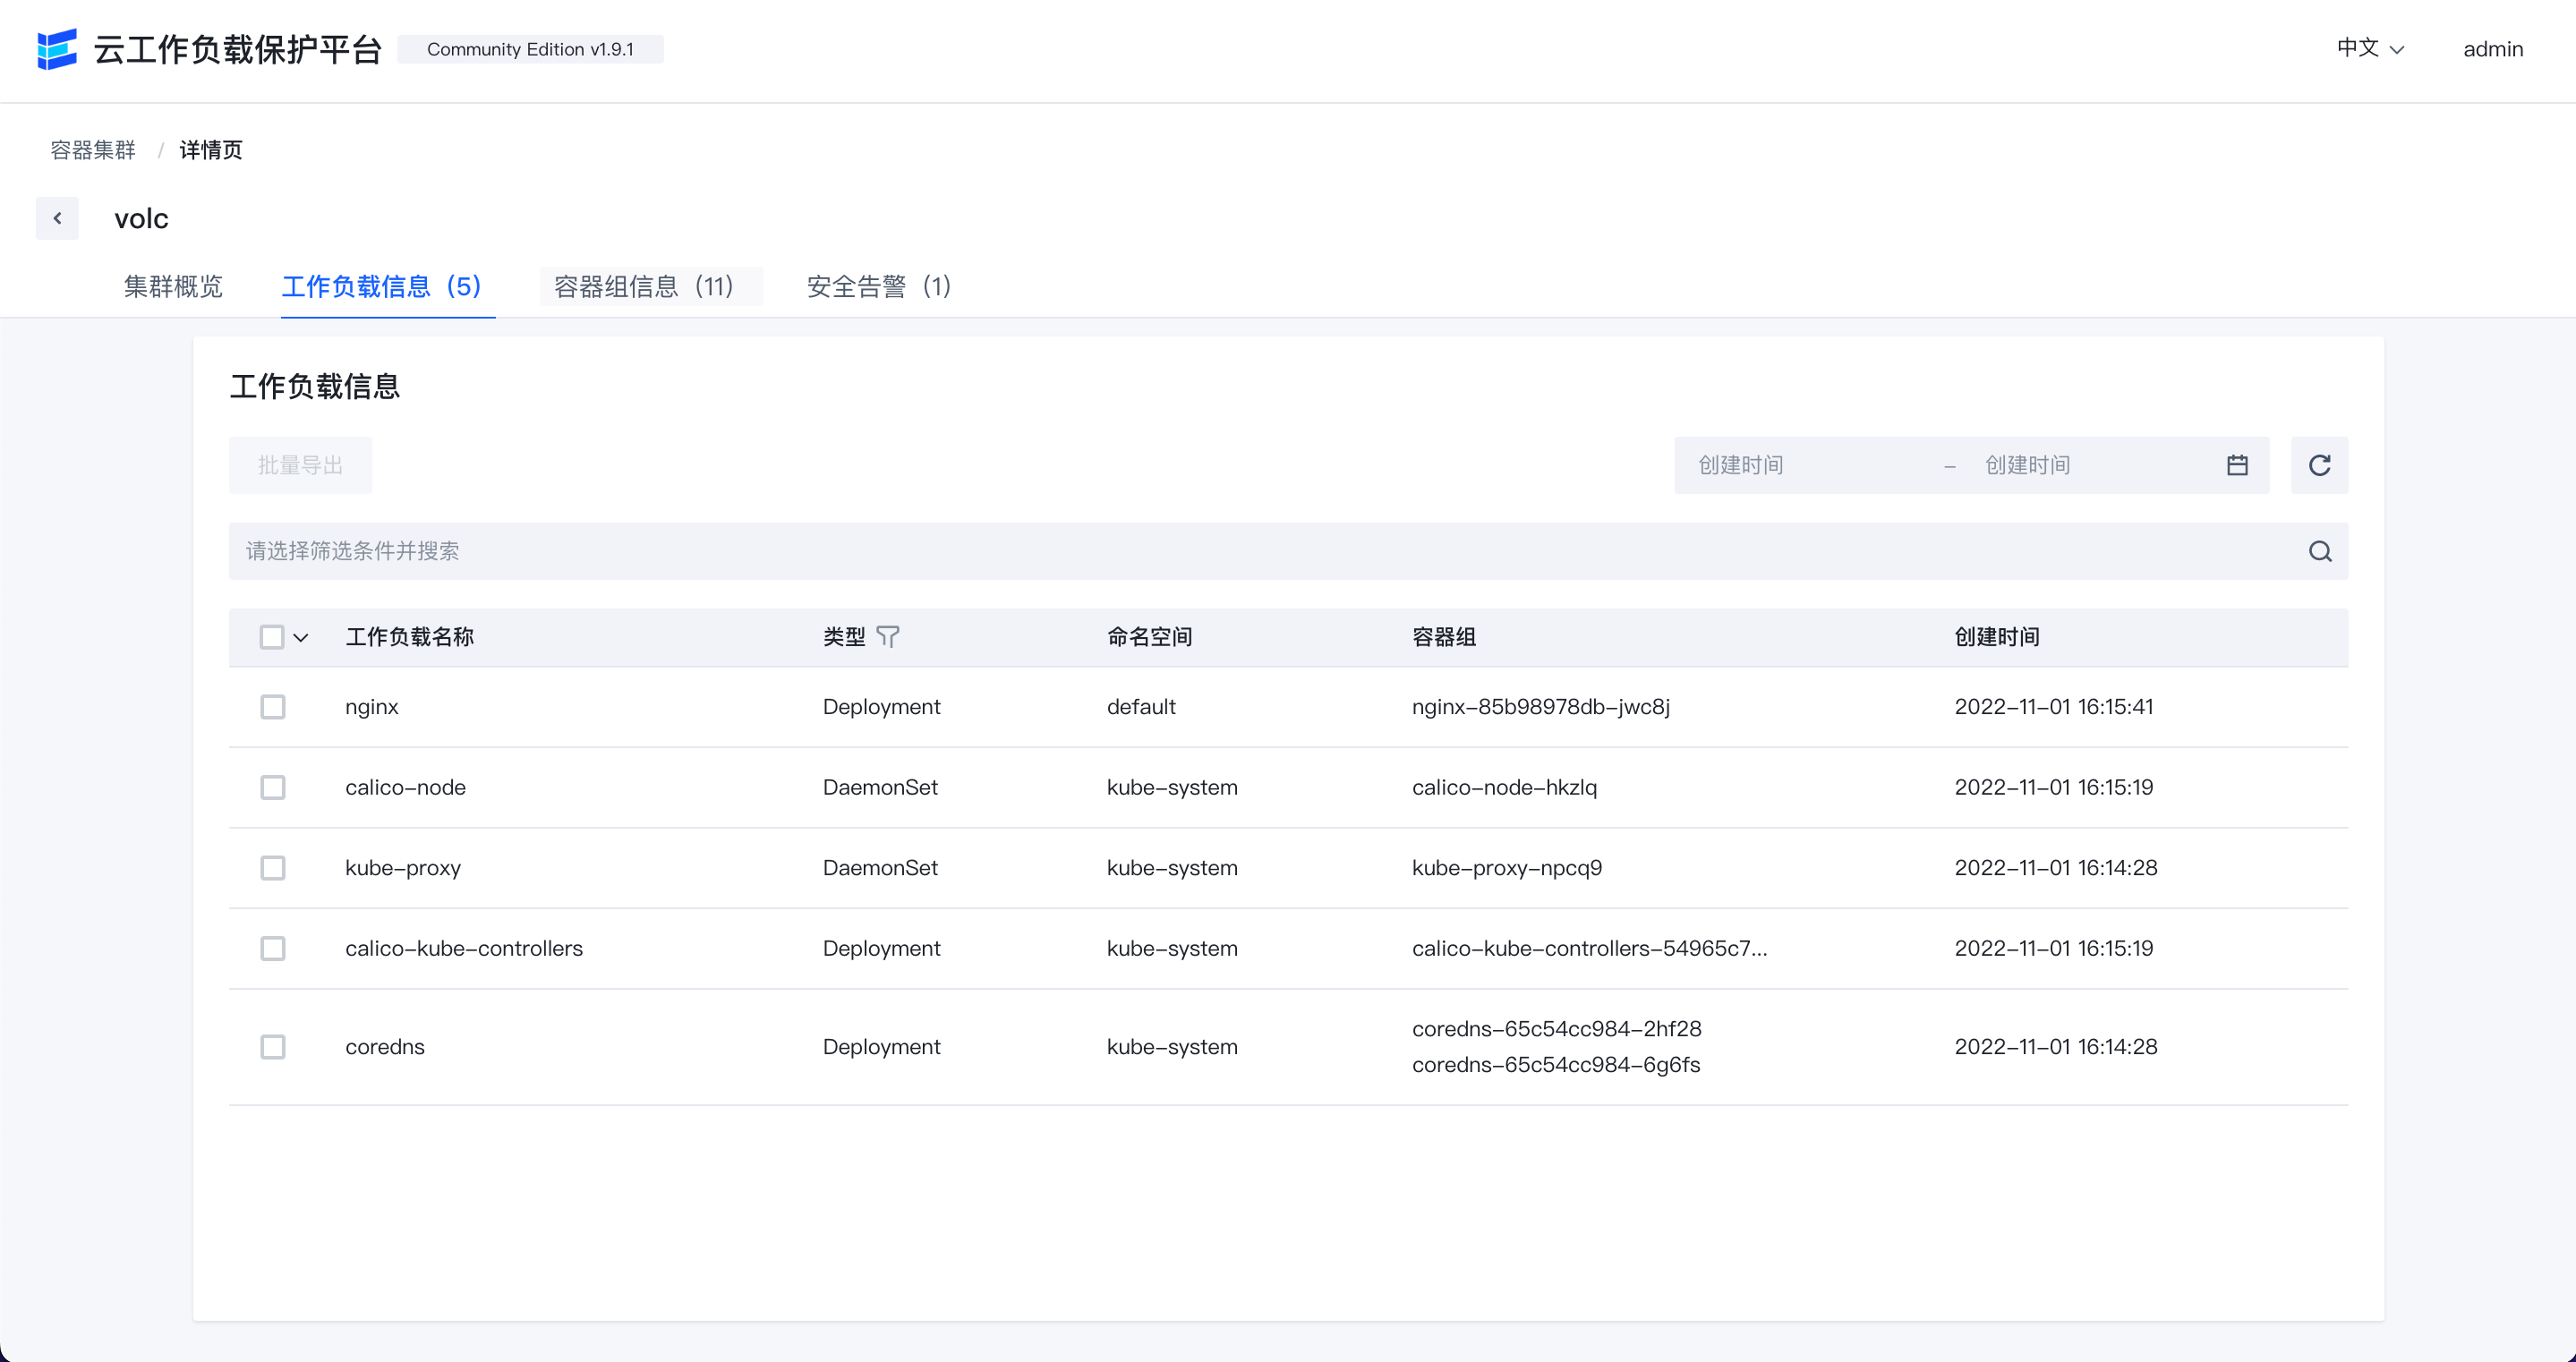Click the filter icon beside 类型 column
Screen dimensions: 2576x1362
tap(887, 637)
